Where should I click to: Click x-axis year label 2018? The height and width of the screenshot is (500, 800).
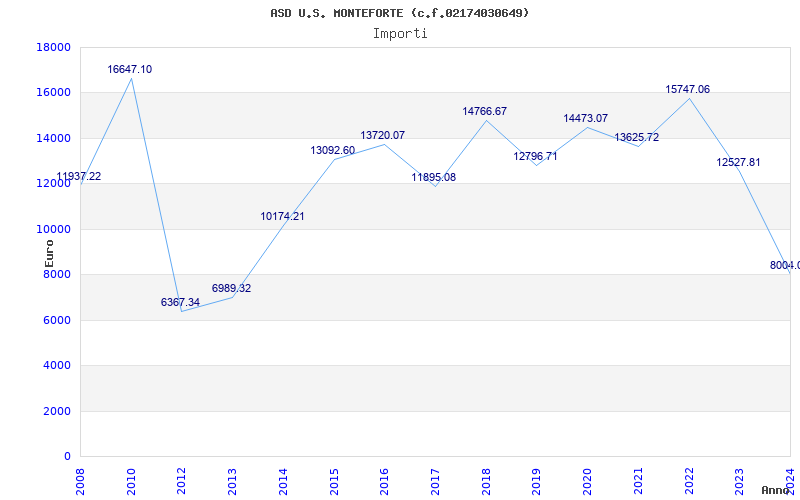486,482
